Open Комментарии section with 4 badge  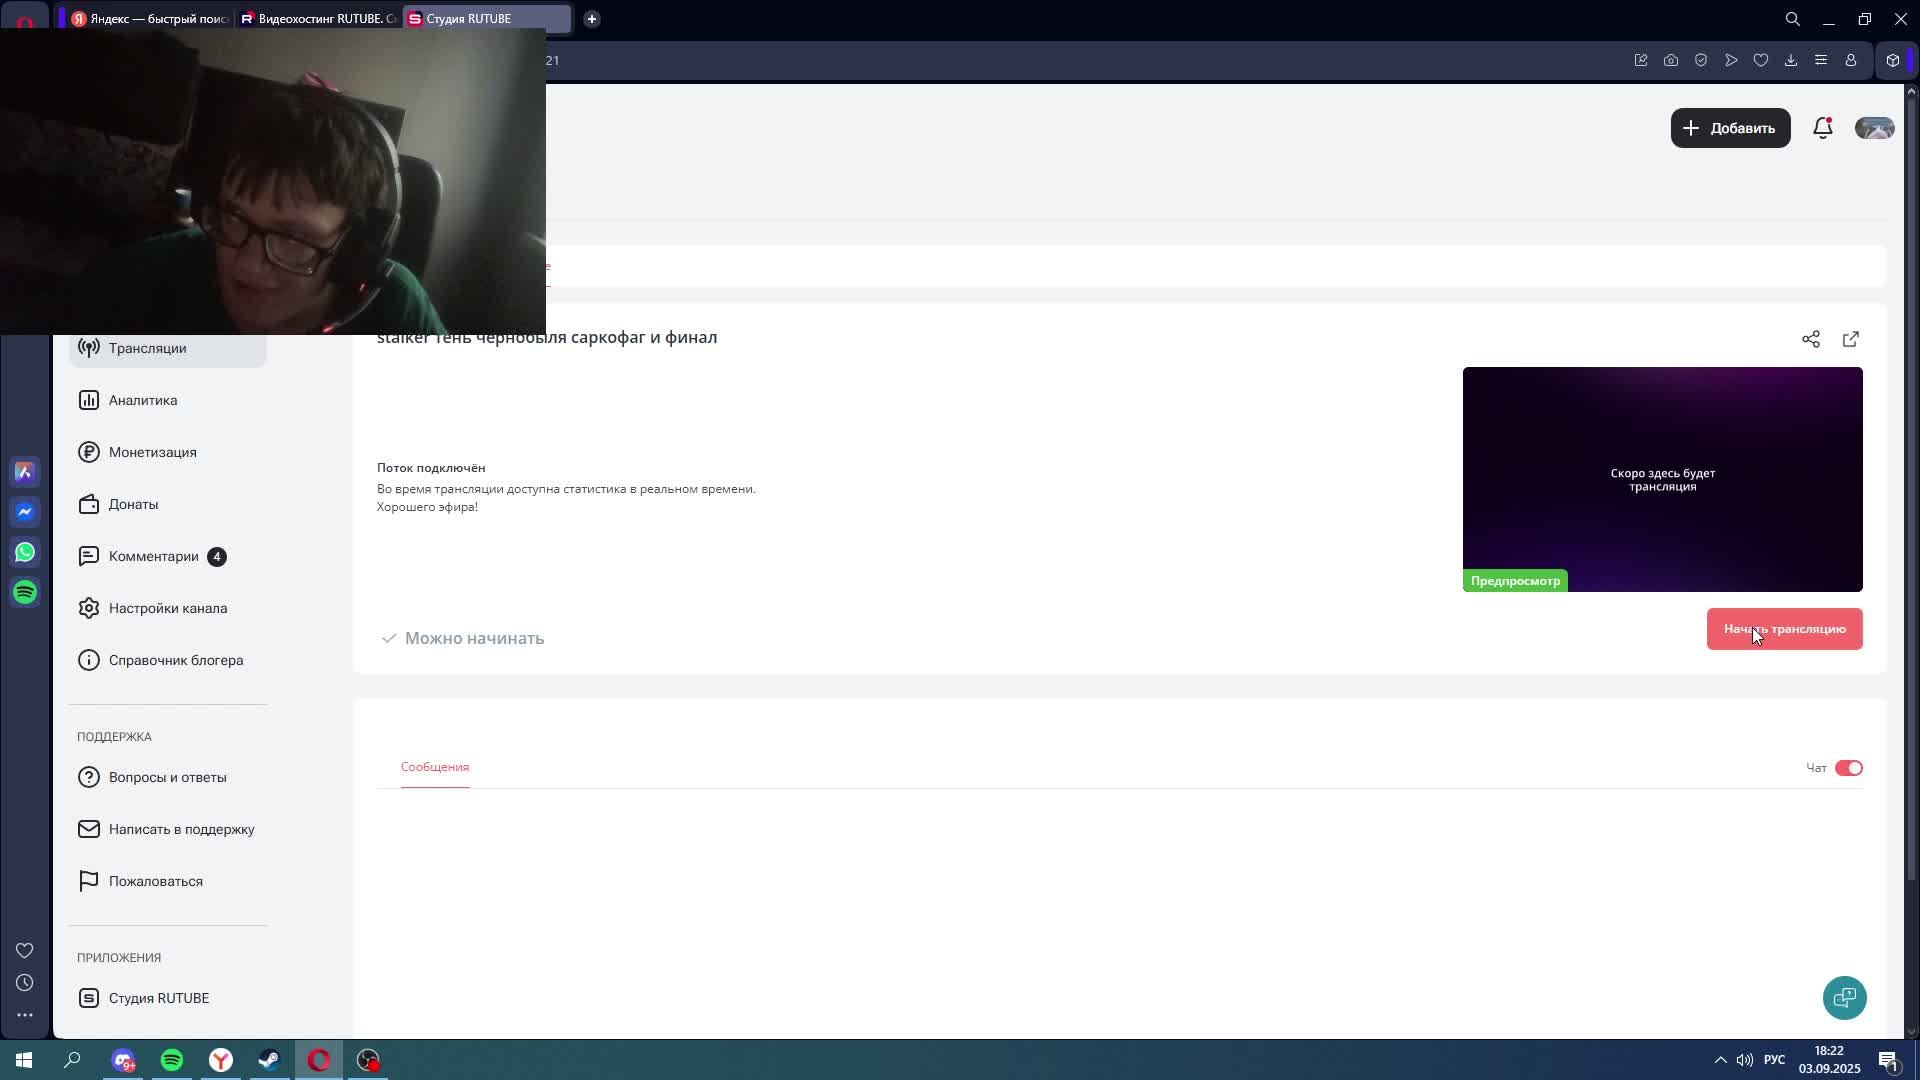153,556
